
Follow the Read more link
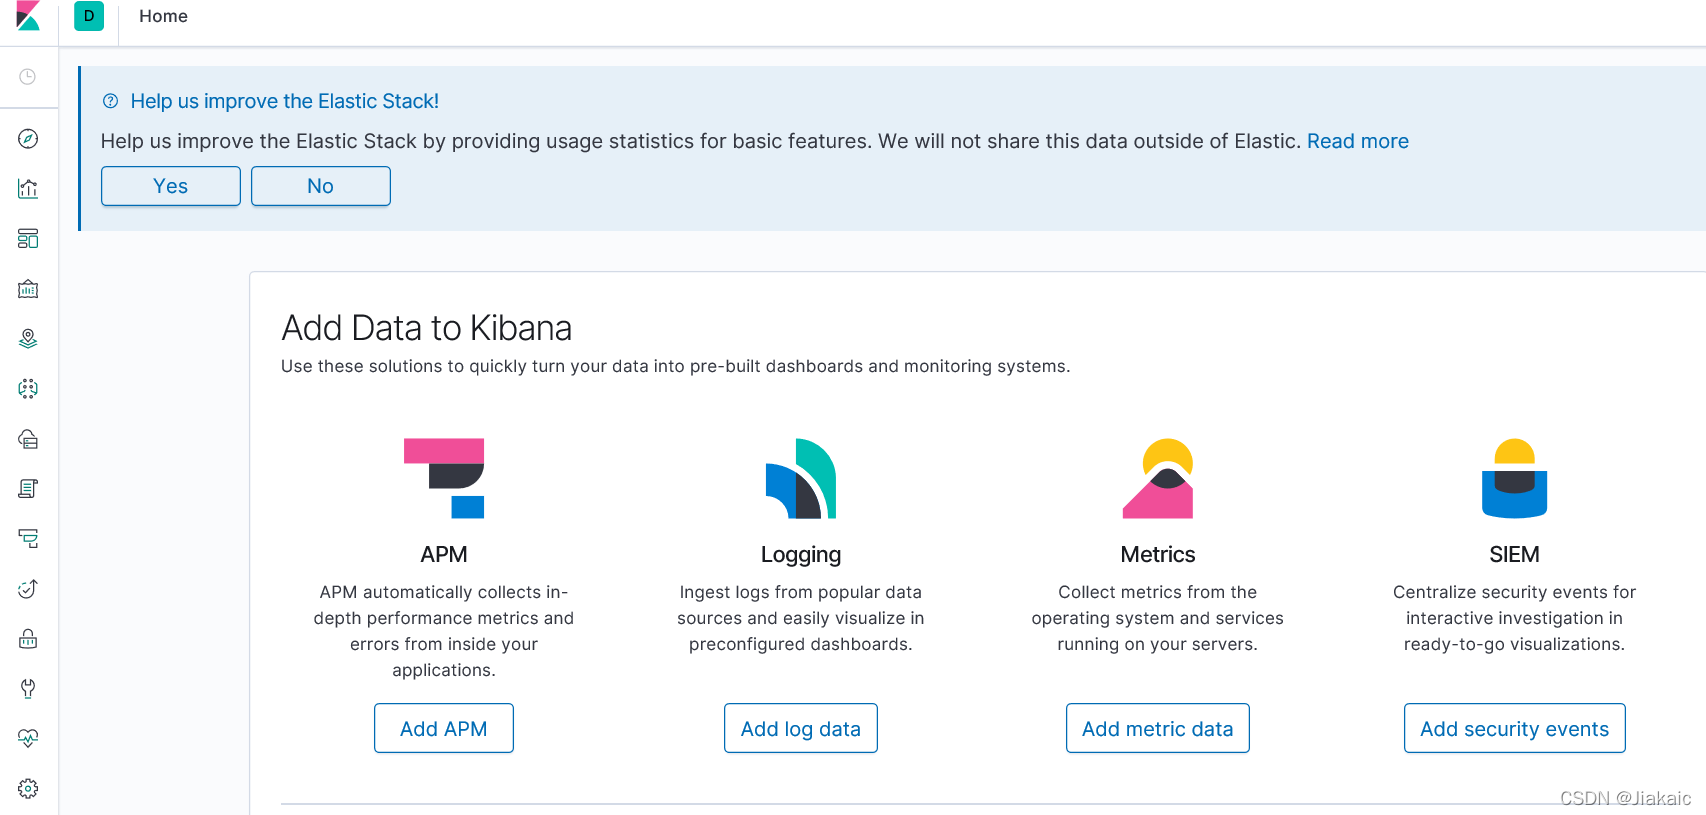pos(1357,141)
